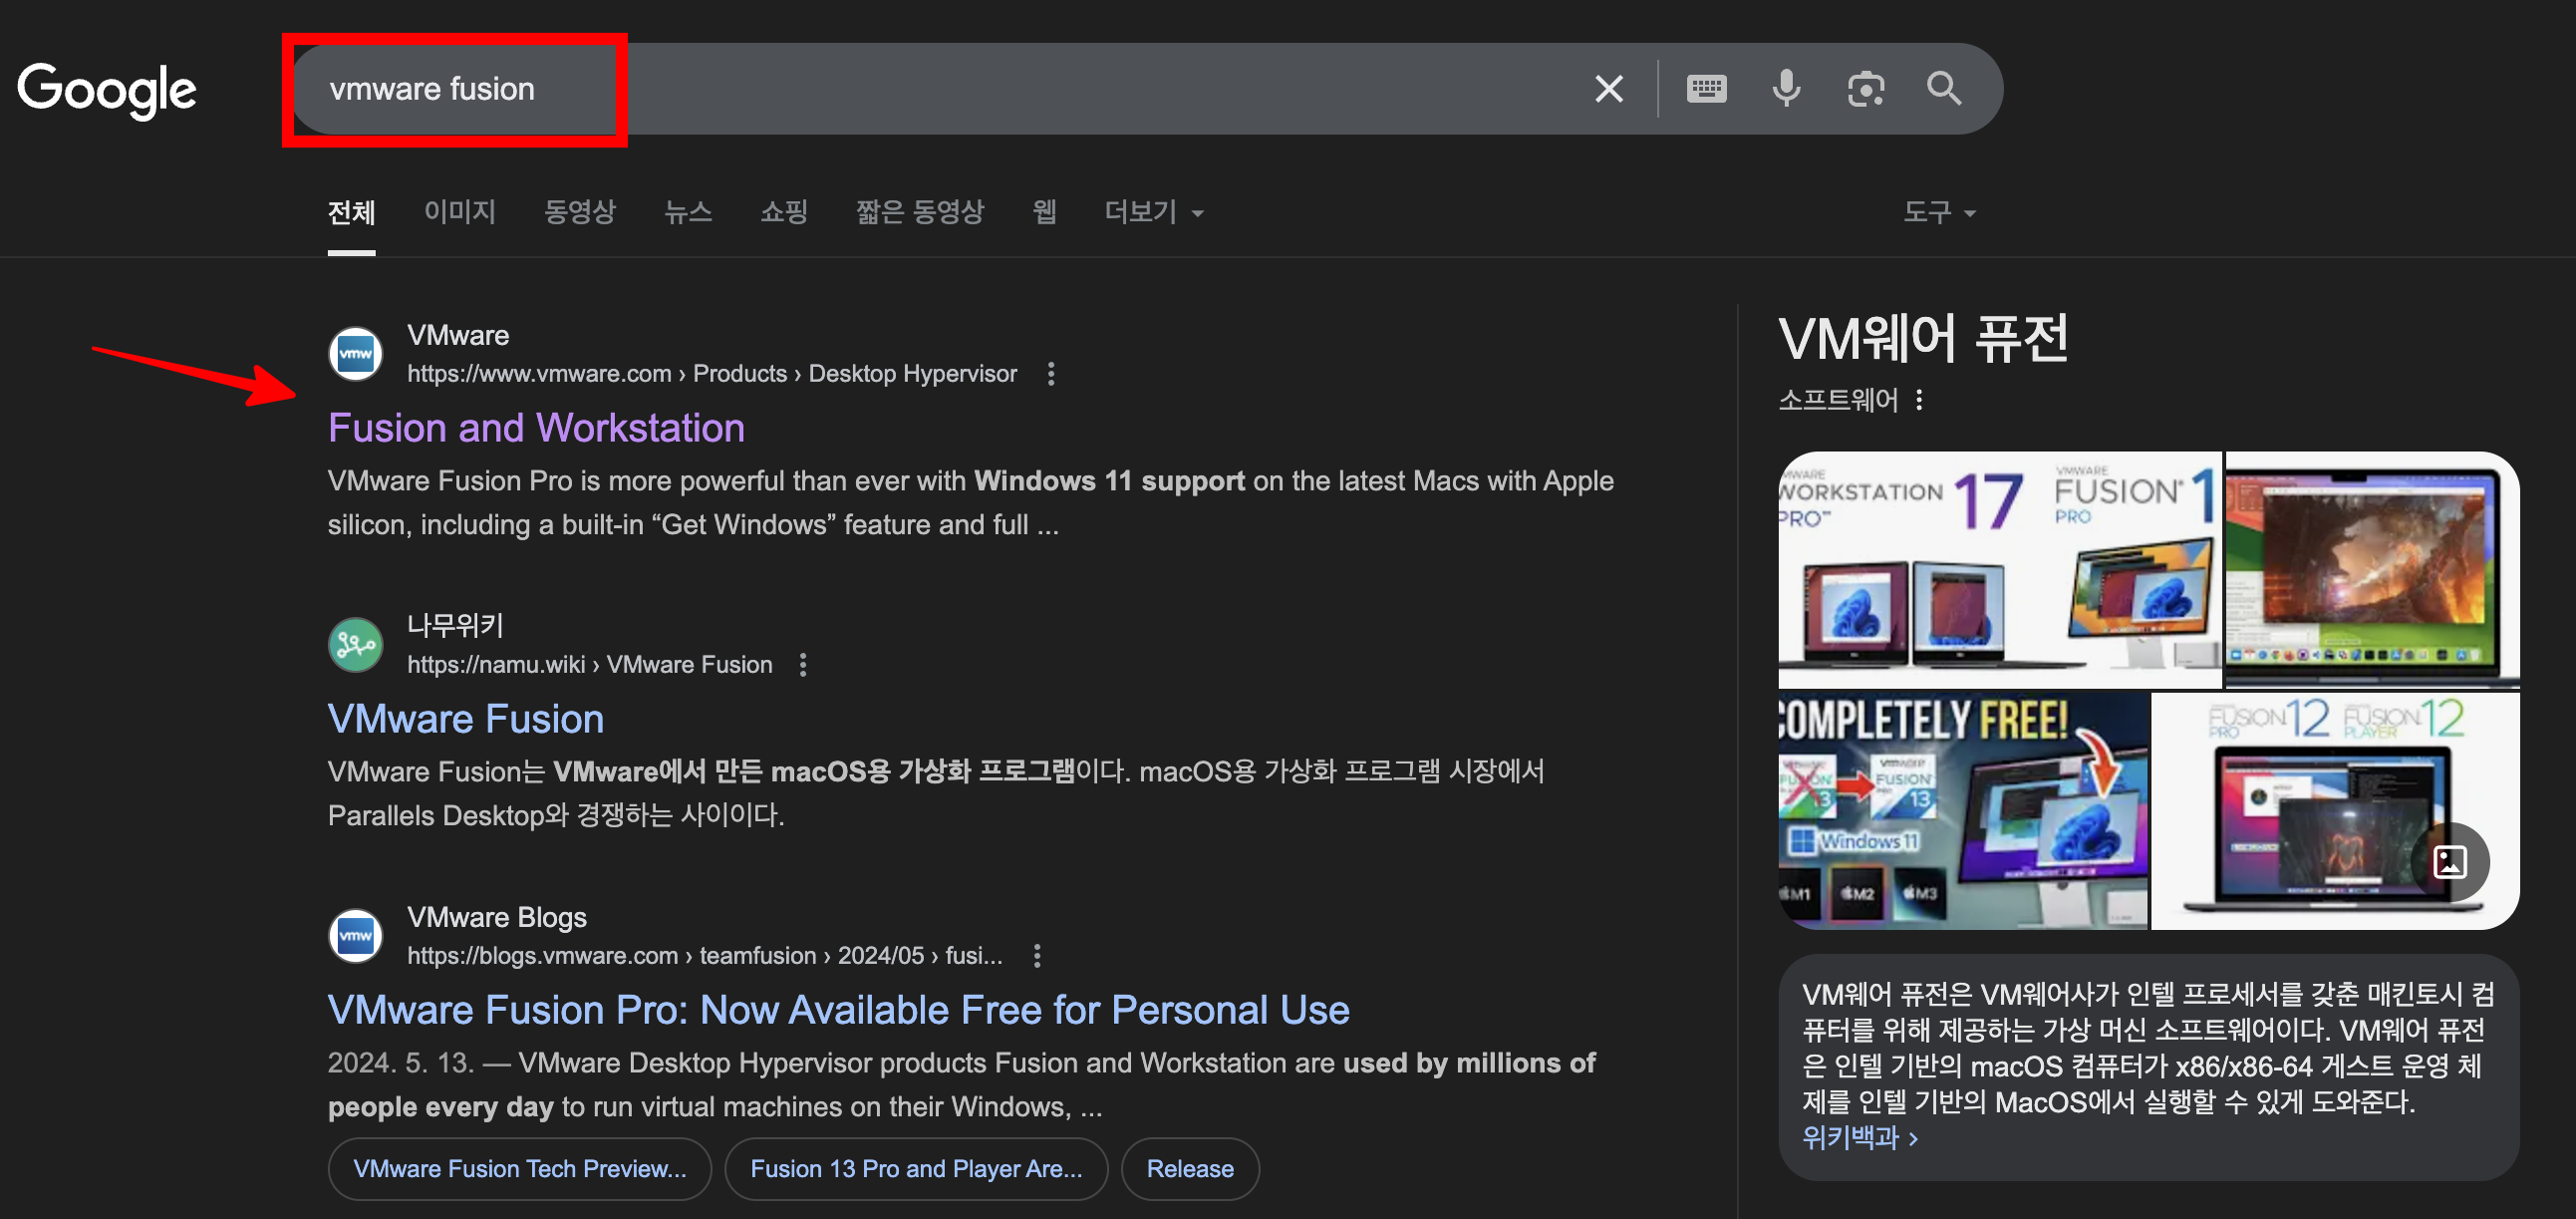Click the VMware favicon on first result
This screenshot has height=1219, width=2576.
[x=356, y=354]
